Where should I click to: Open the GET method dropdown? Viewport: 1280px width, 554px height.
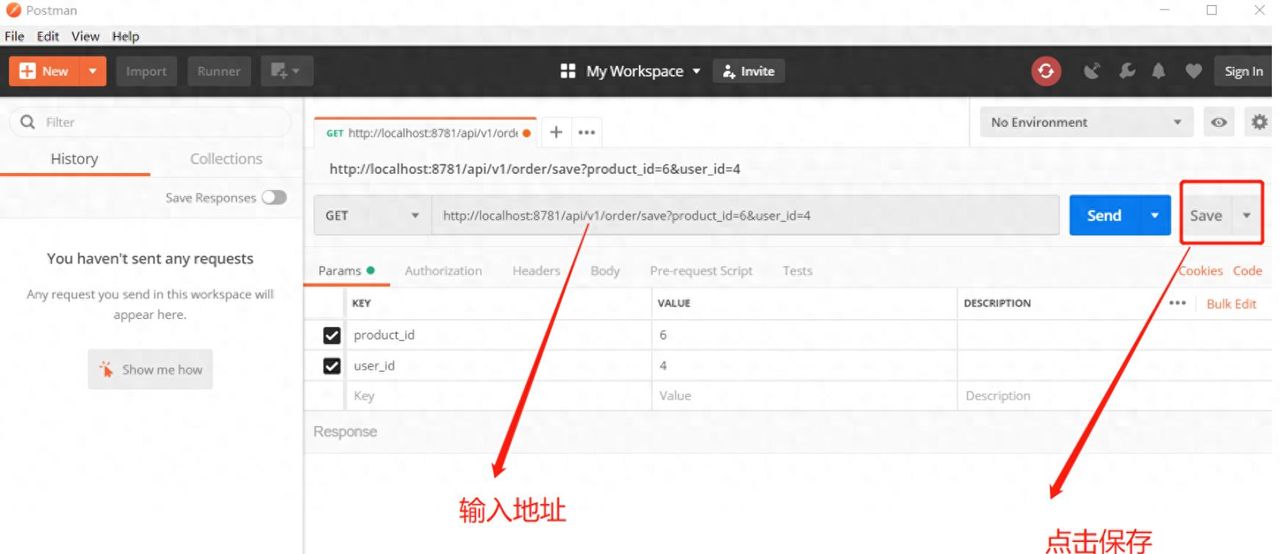tap(372, 215)
